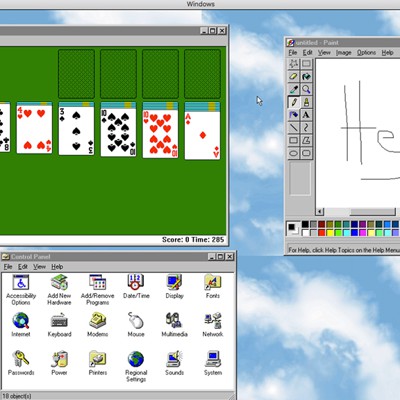Image resolution: width=400 pixels, height=400 pixels.
Task: Select the Brush tool in Paint
Action: [306, 102]
